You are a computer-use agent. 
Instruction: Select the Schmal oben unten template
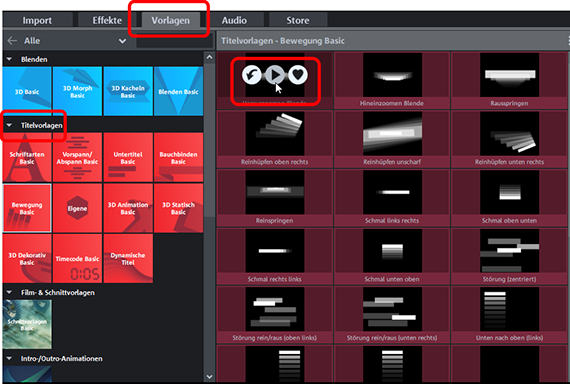click(x=509, y=198)
